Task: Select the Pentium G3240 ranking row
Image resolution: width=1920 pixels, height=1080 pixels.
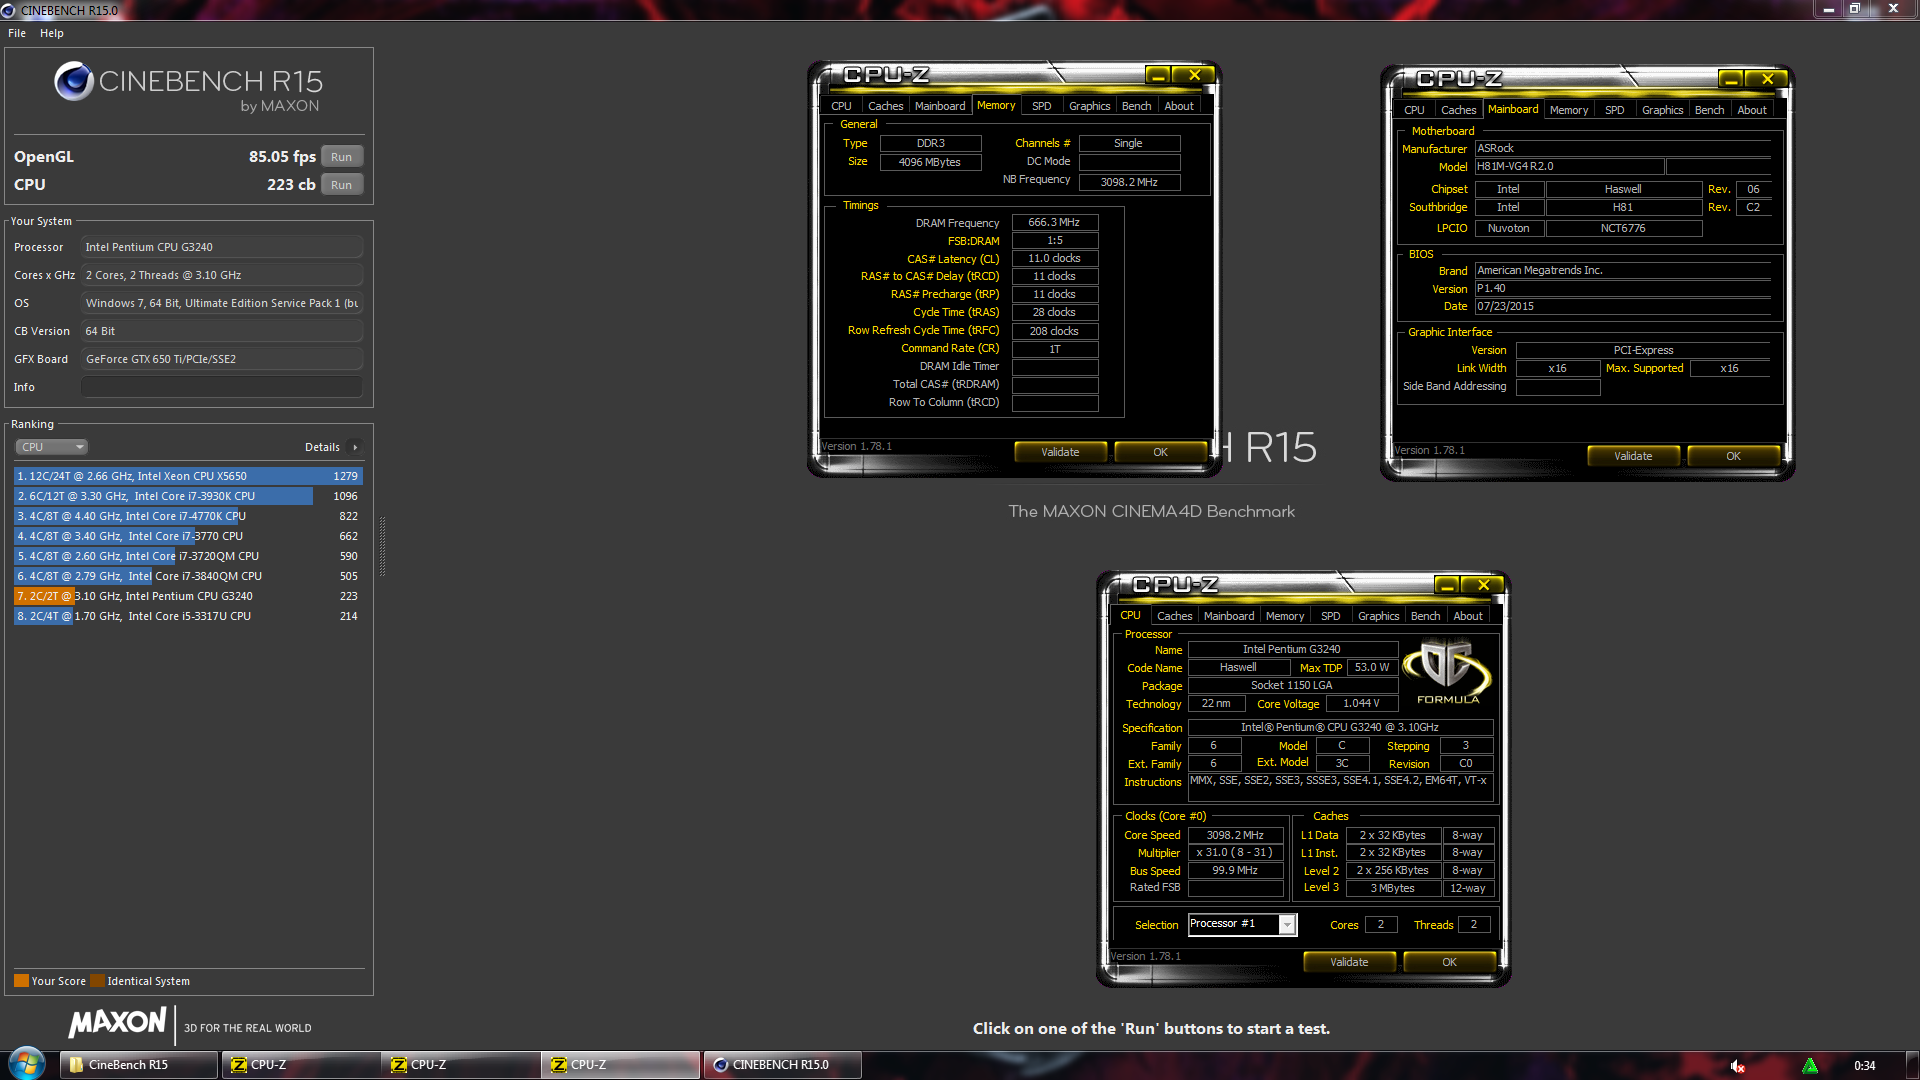Action: [x=188, y=596]
